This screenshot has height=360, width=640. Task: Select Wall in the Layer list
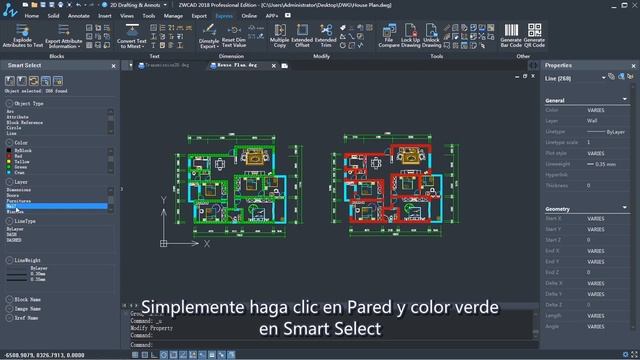(56, 206)
